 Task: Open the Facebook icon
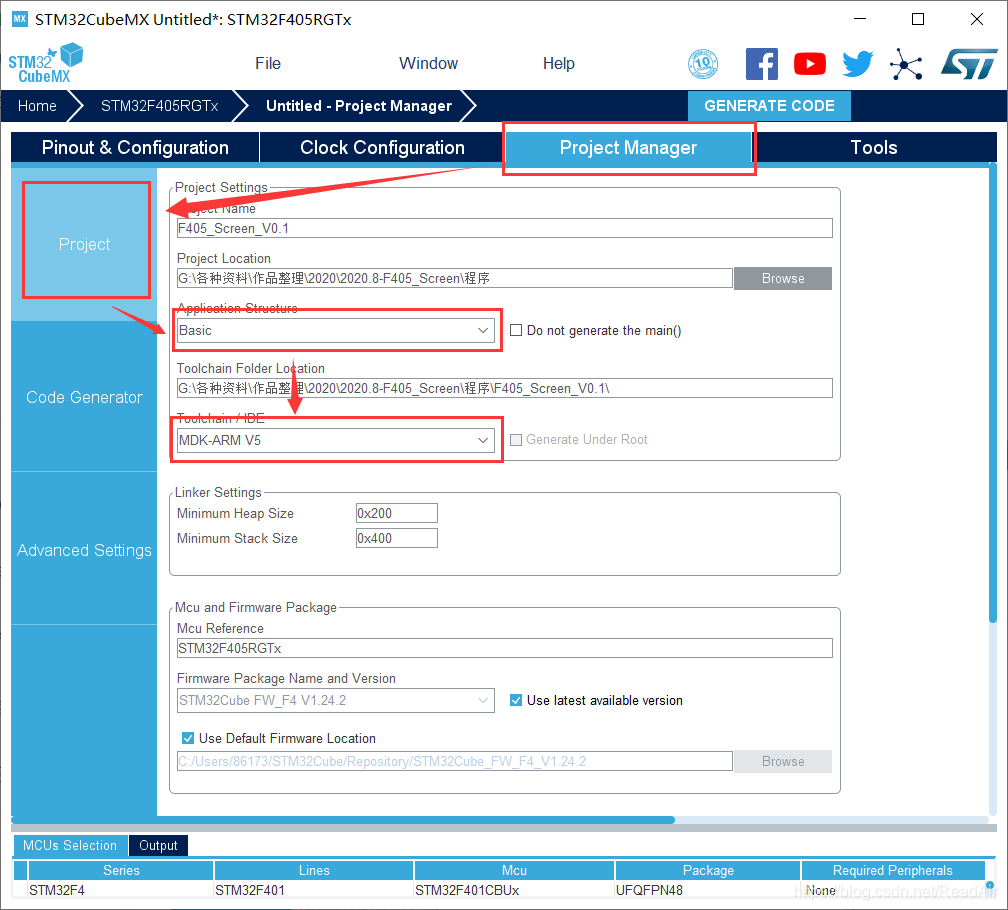tap(762, 64)
